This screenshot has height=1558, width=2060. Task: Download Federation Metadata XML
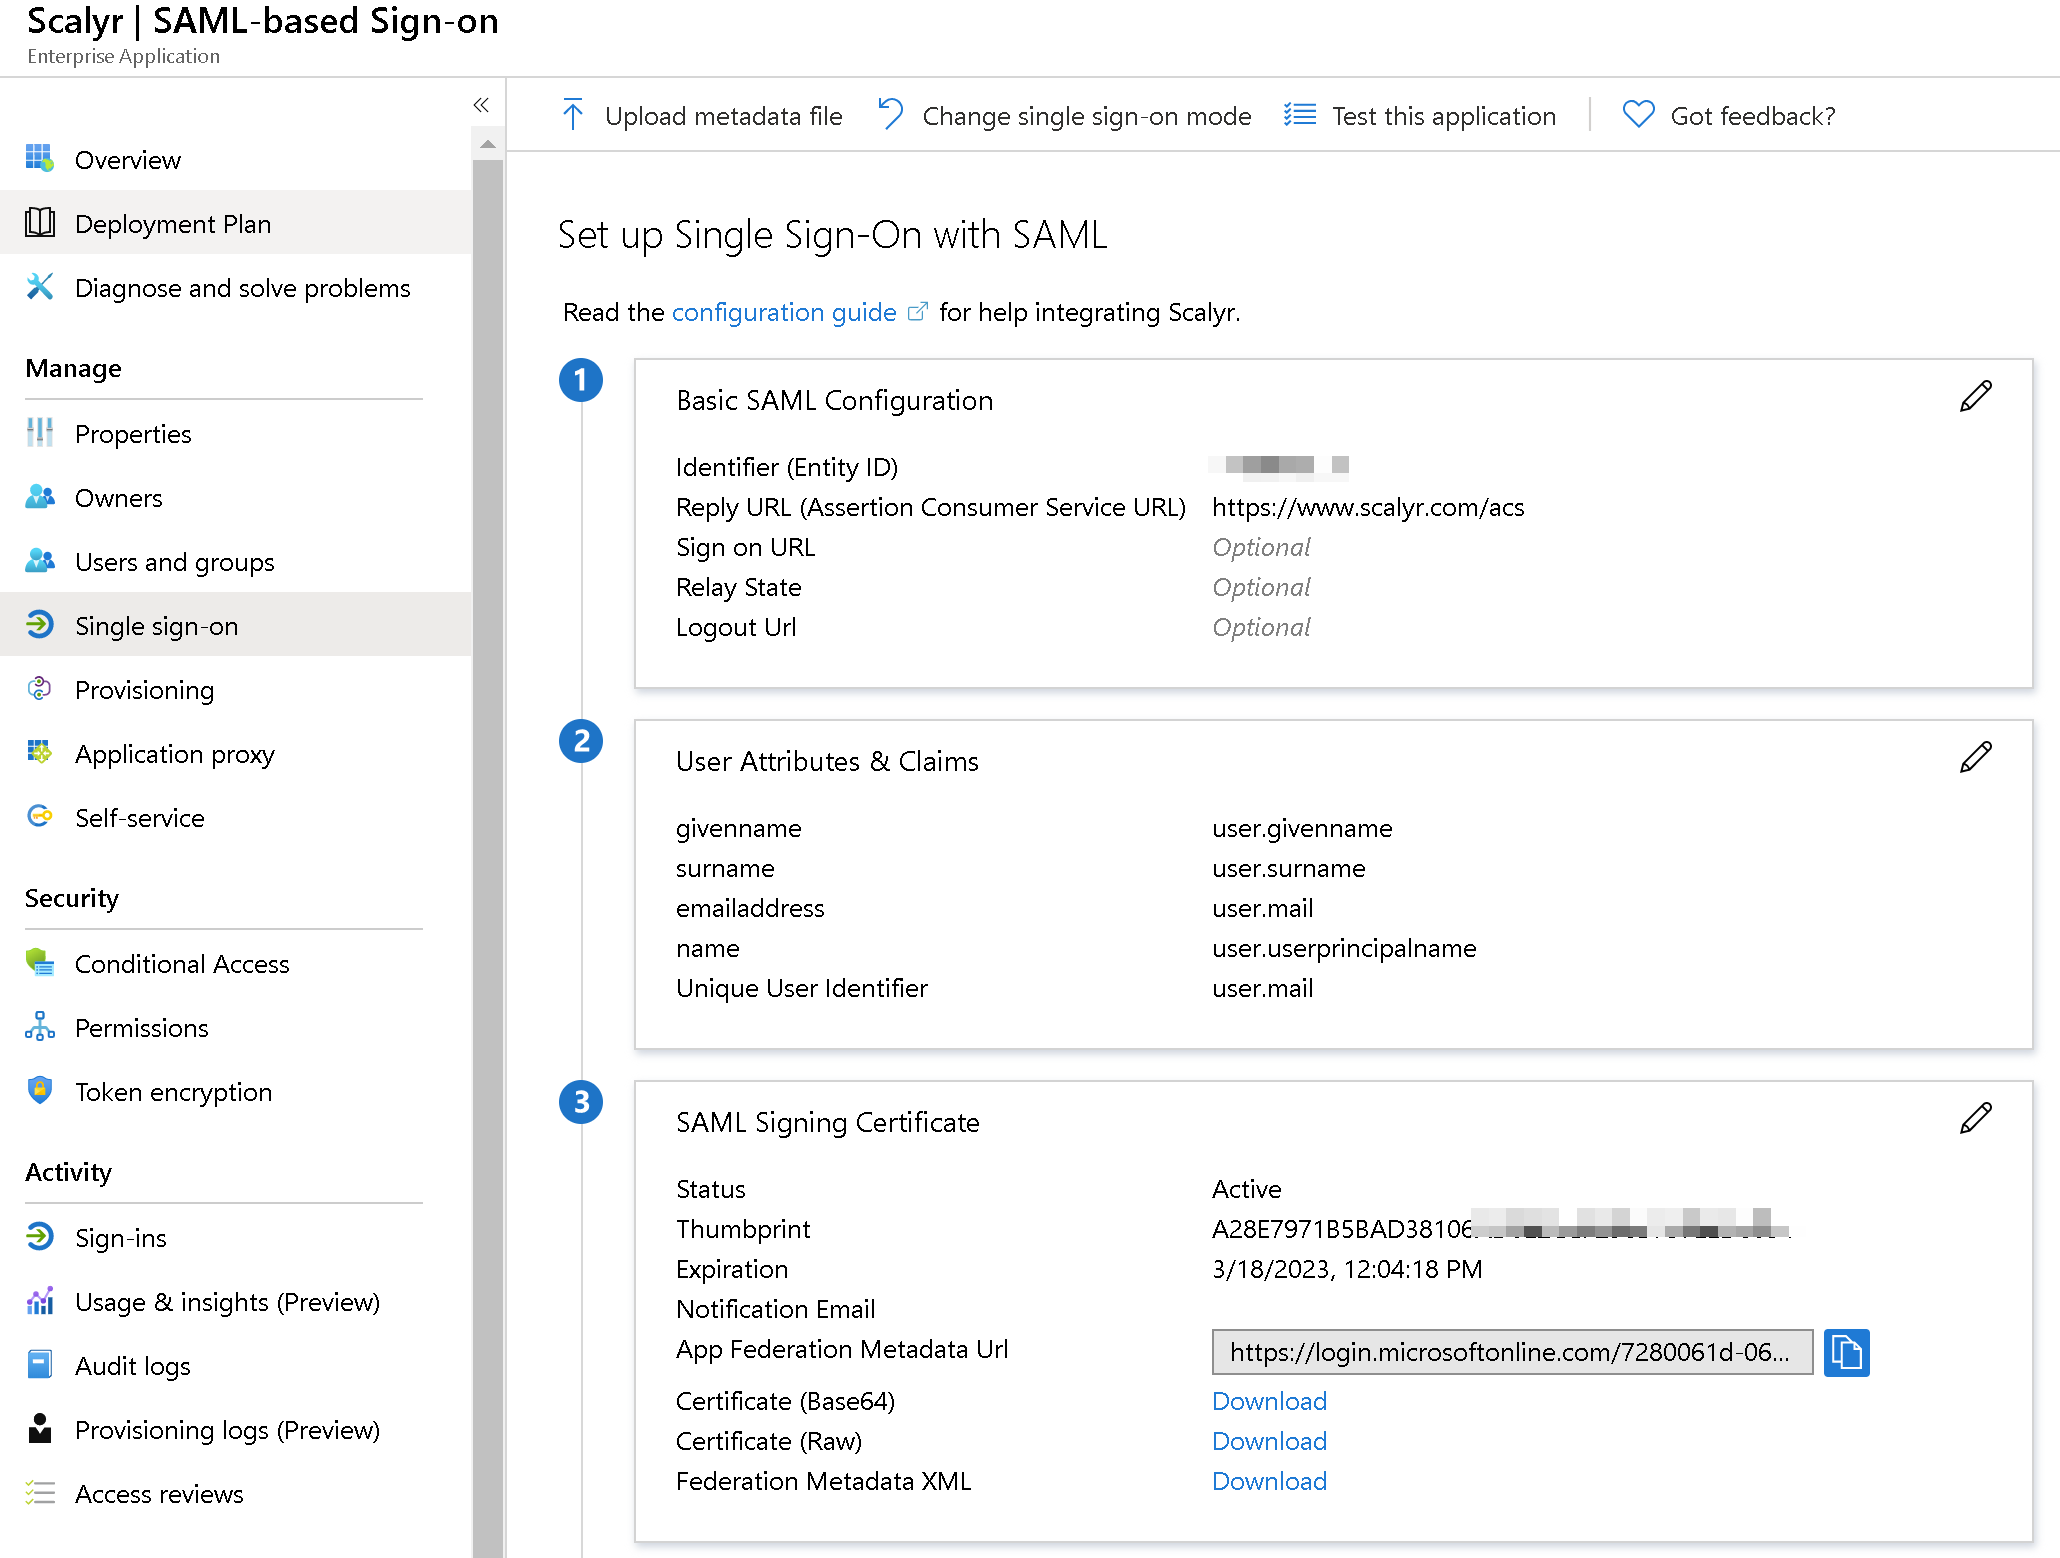[x=1269, y=1481]
